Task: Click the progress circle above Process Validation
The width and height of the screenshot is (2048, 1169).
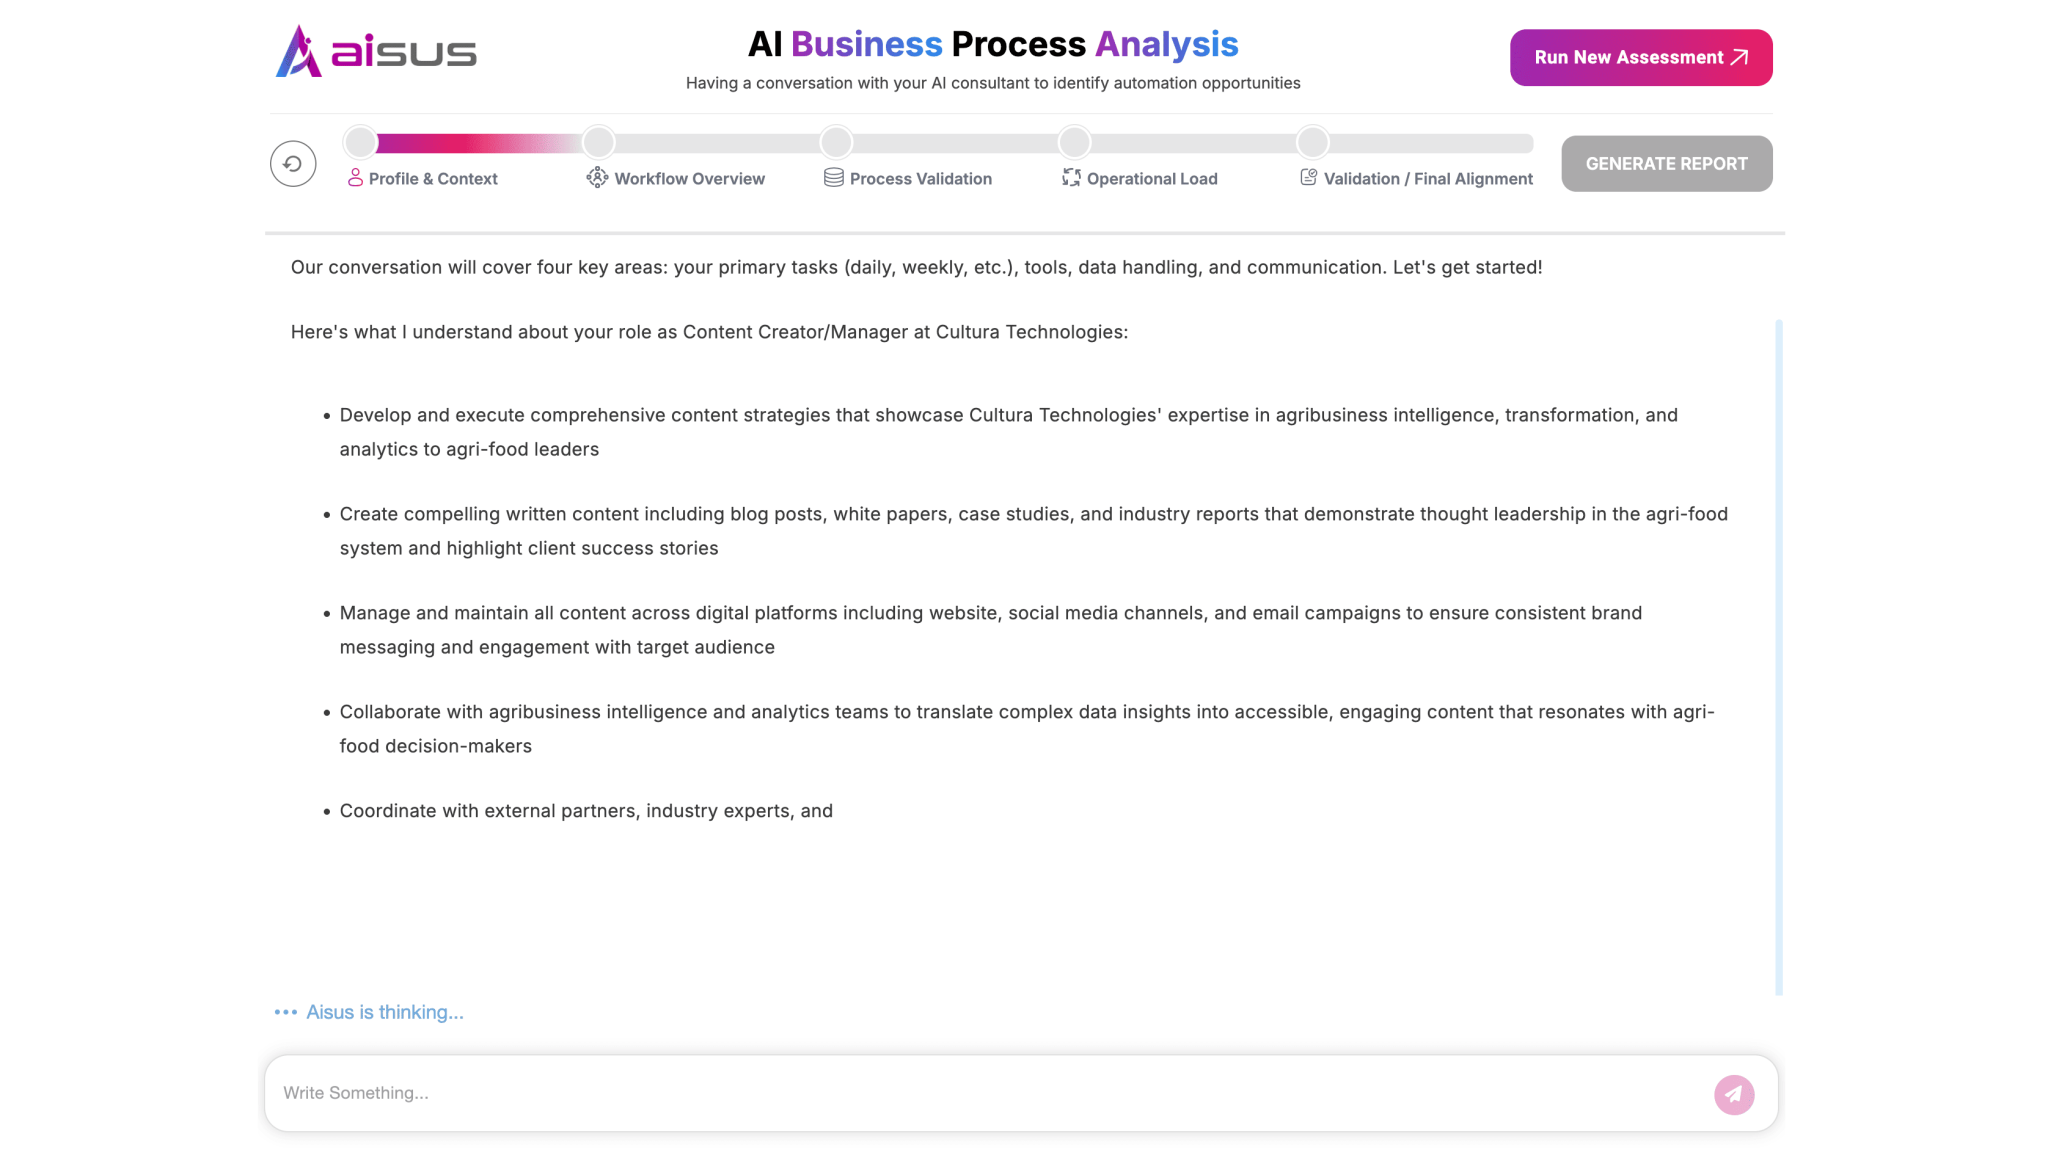Action: coord(836,143)
